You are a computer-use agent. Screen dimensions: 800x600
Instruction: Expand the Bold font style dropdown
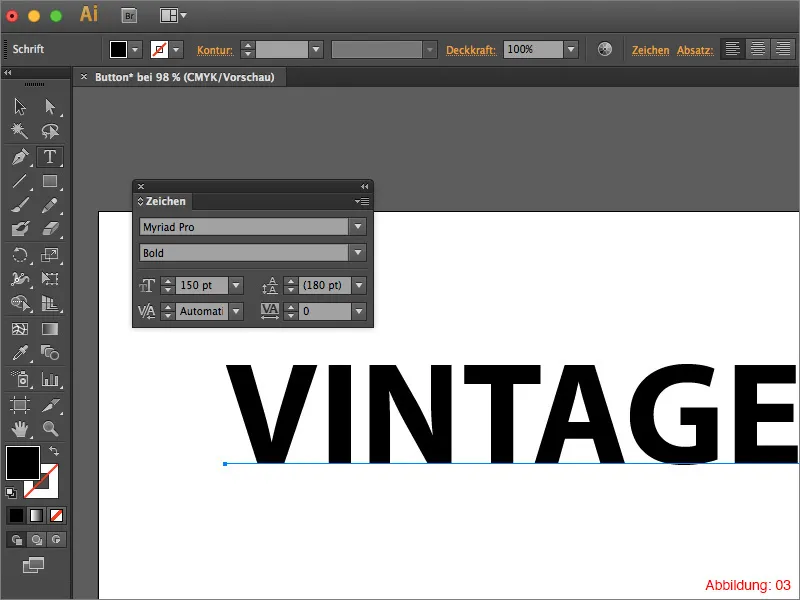(x=358, y=253)
